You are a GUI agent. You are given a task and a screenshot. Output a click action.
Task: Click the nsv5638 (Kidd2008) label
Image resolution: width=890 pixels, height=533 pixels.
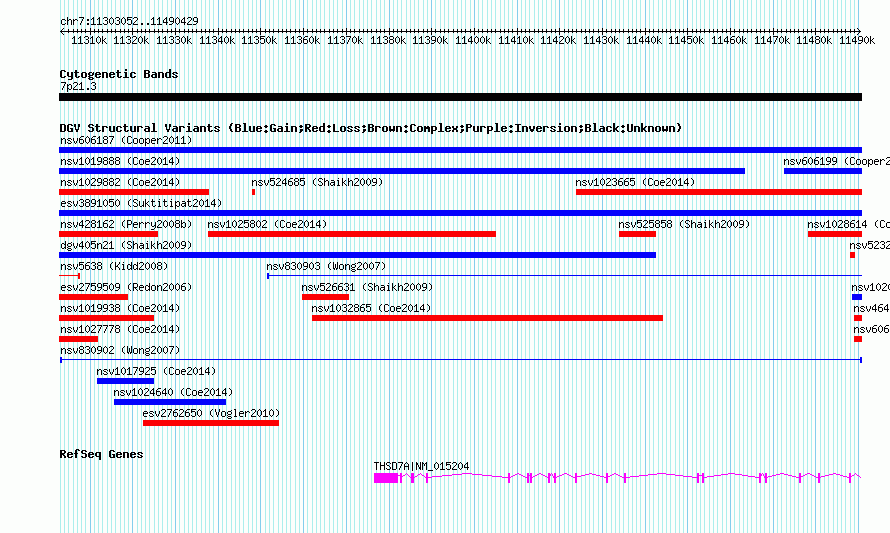(x=114, y=266)
